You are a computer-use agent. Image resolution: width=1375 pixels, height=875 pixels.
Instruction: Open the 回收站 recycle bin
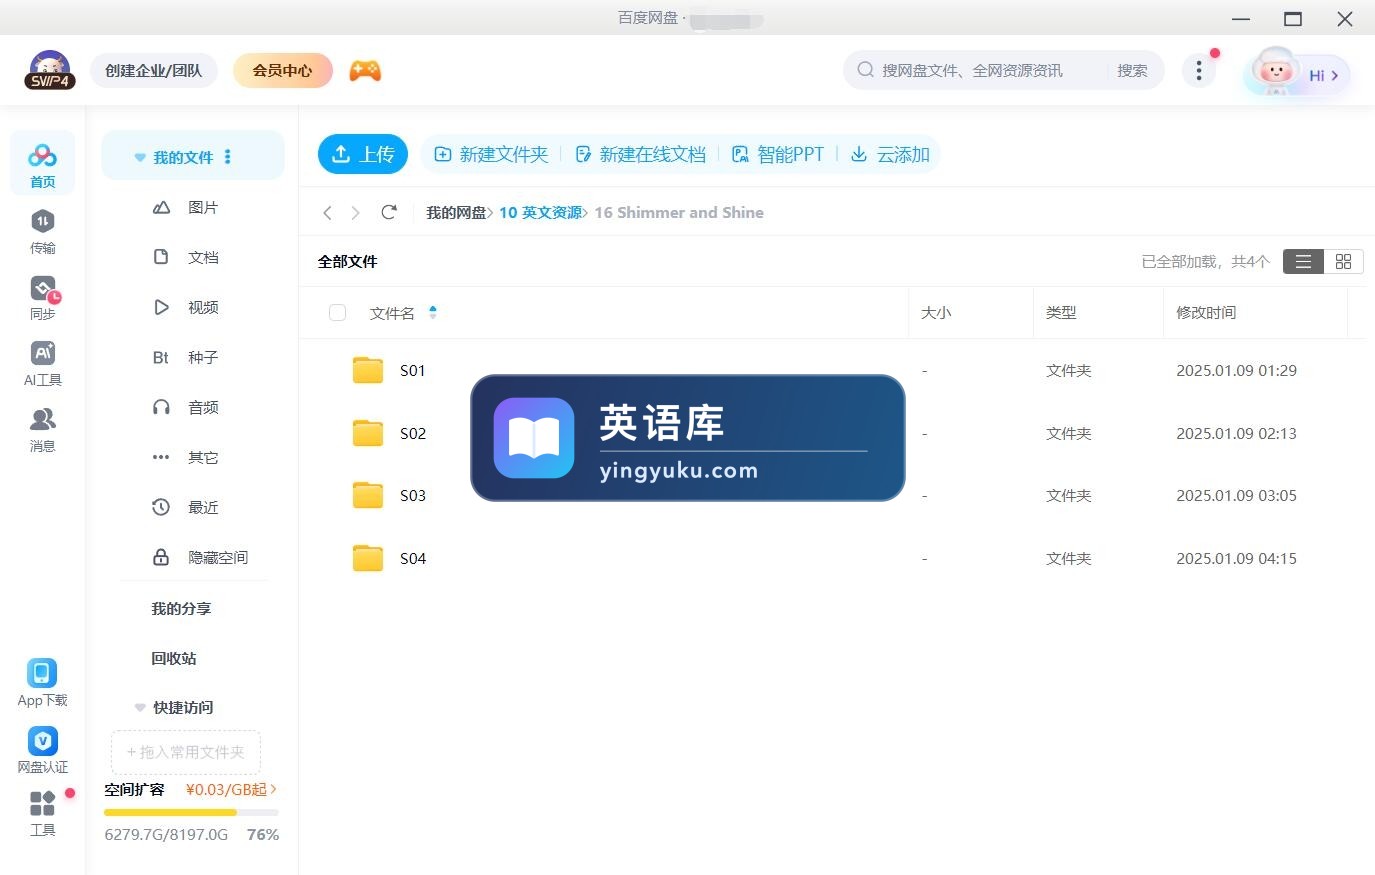[x=174, y=658]
